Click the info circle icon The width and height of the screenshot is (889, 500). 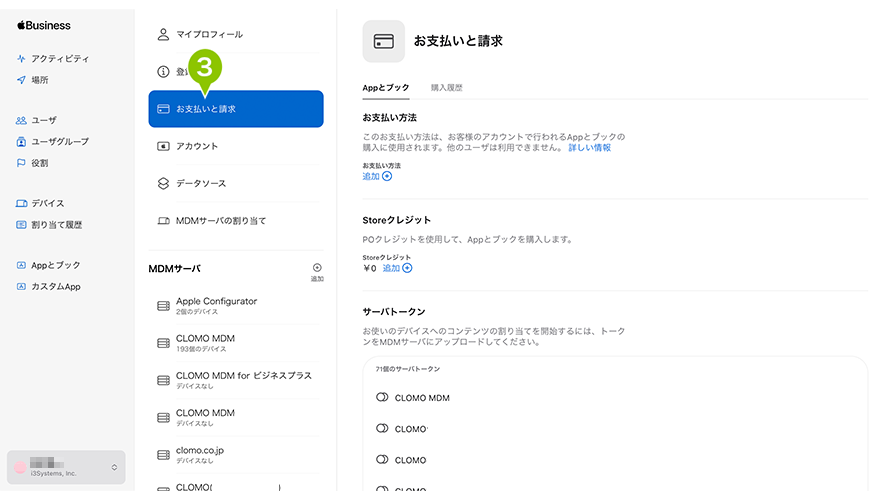pos(163,71)
